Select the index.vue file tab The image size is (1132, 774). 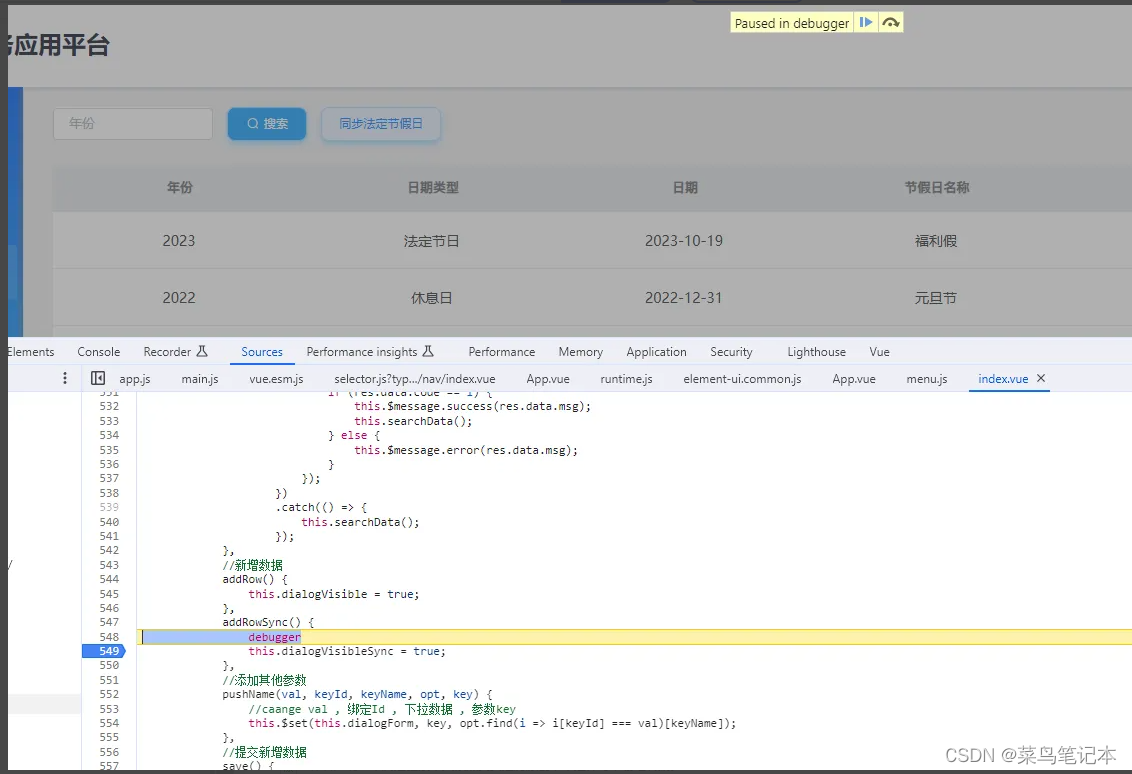tap(1003, 378)
